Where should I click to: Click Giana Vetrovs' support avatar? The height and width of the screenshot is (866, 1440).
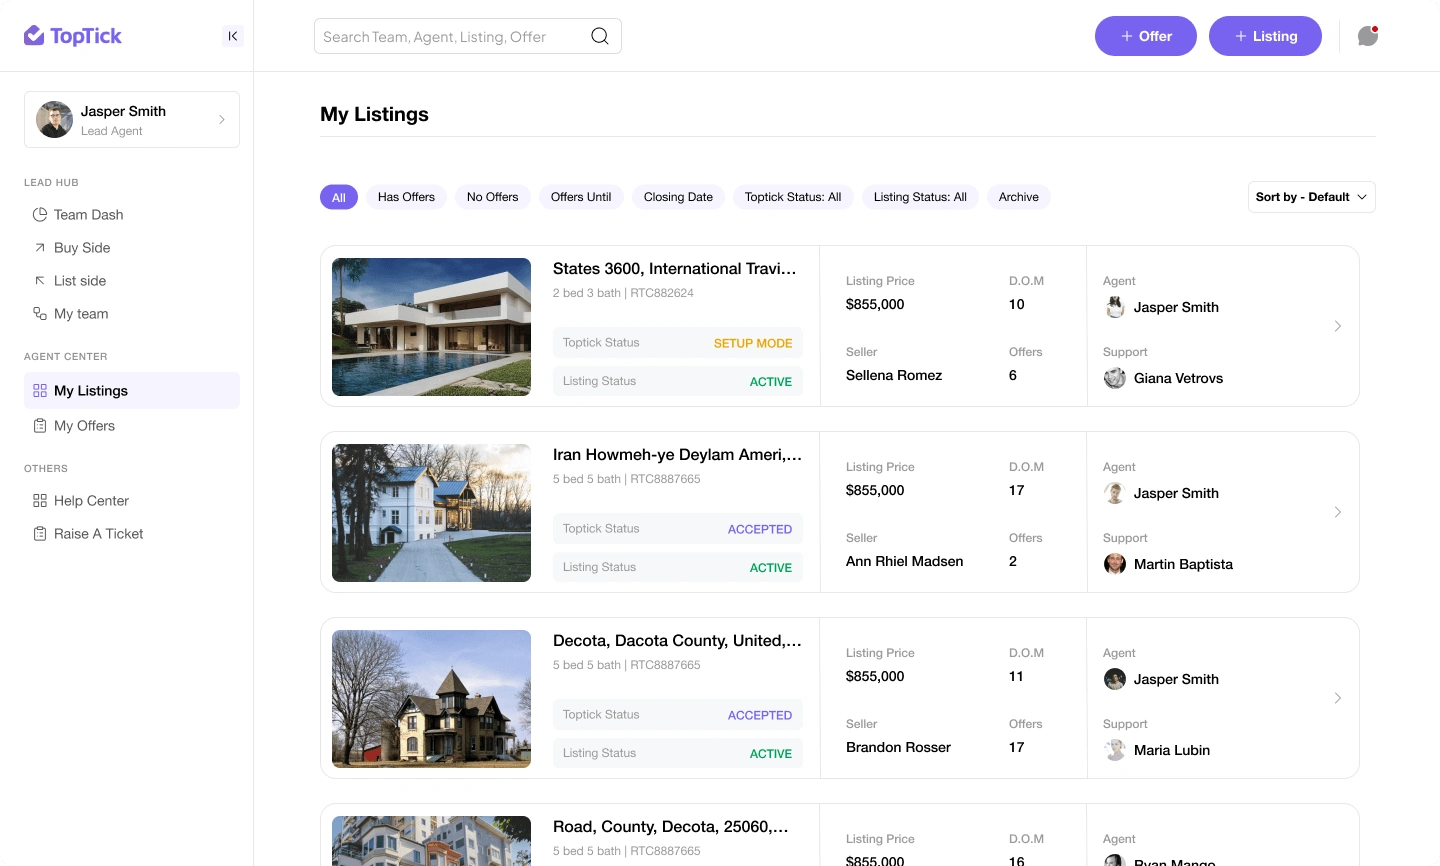click(x=1115, y=378)
